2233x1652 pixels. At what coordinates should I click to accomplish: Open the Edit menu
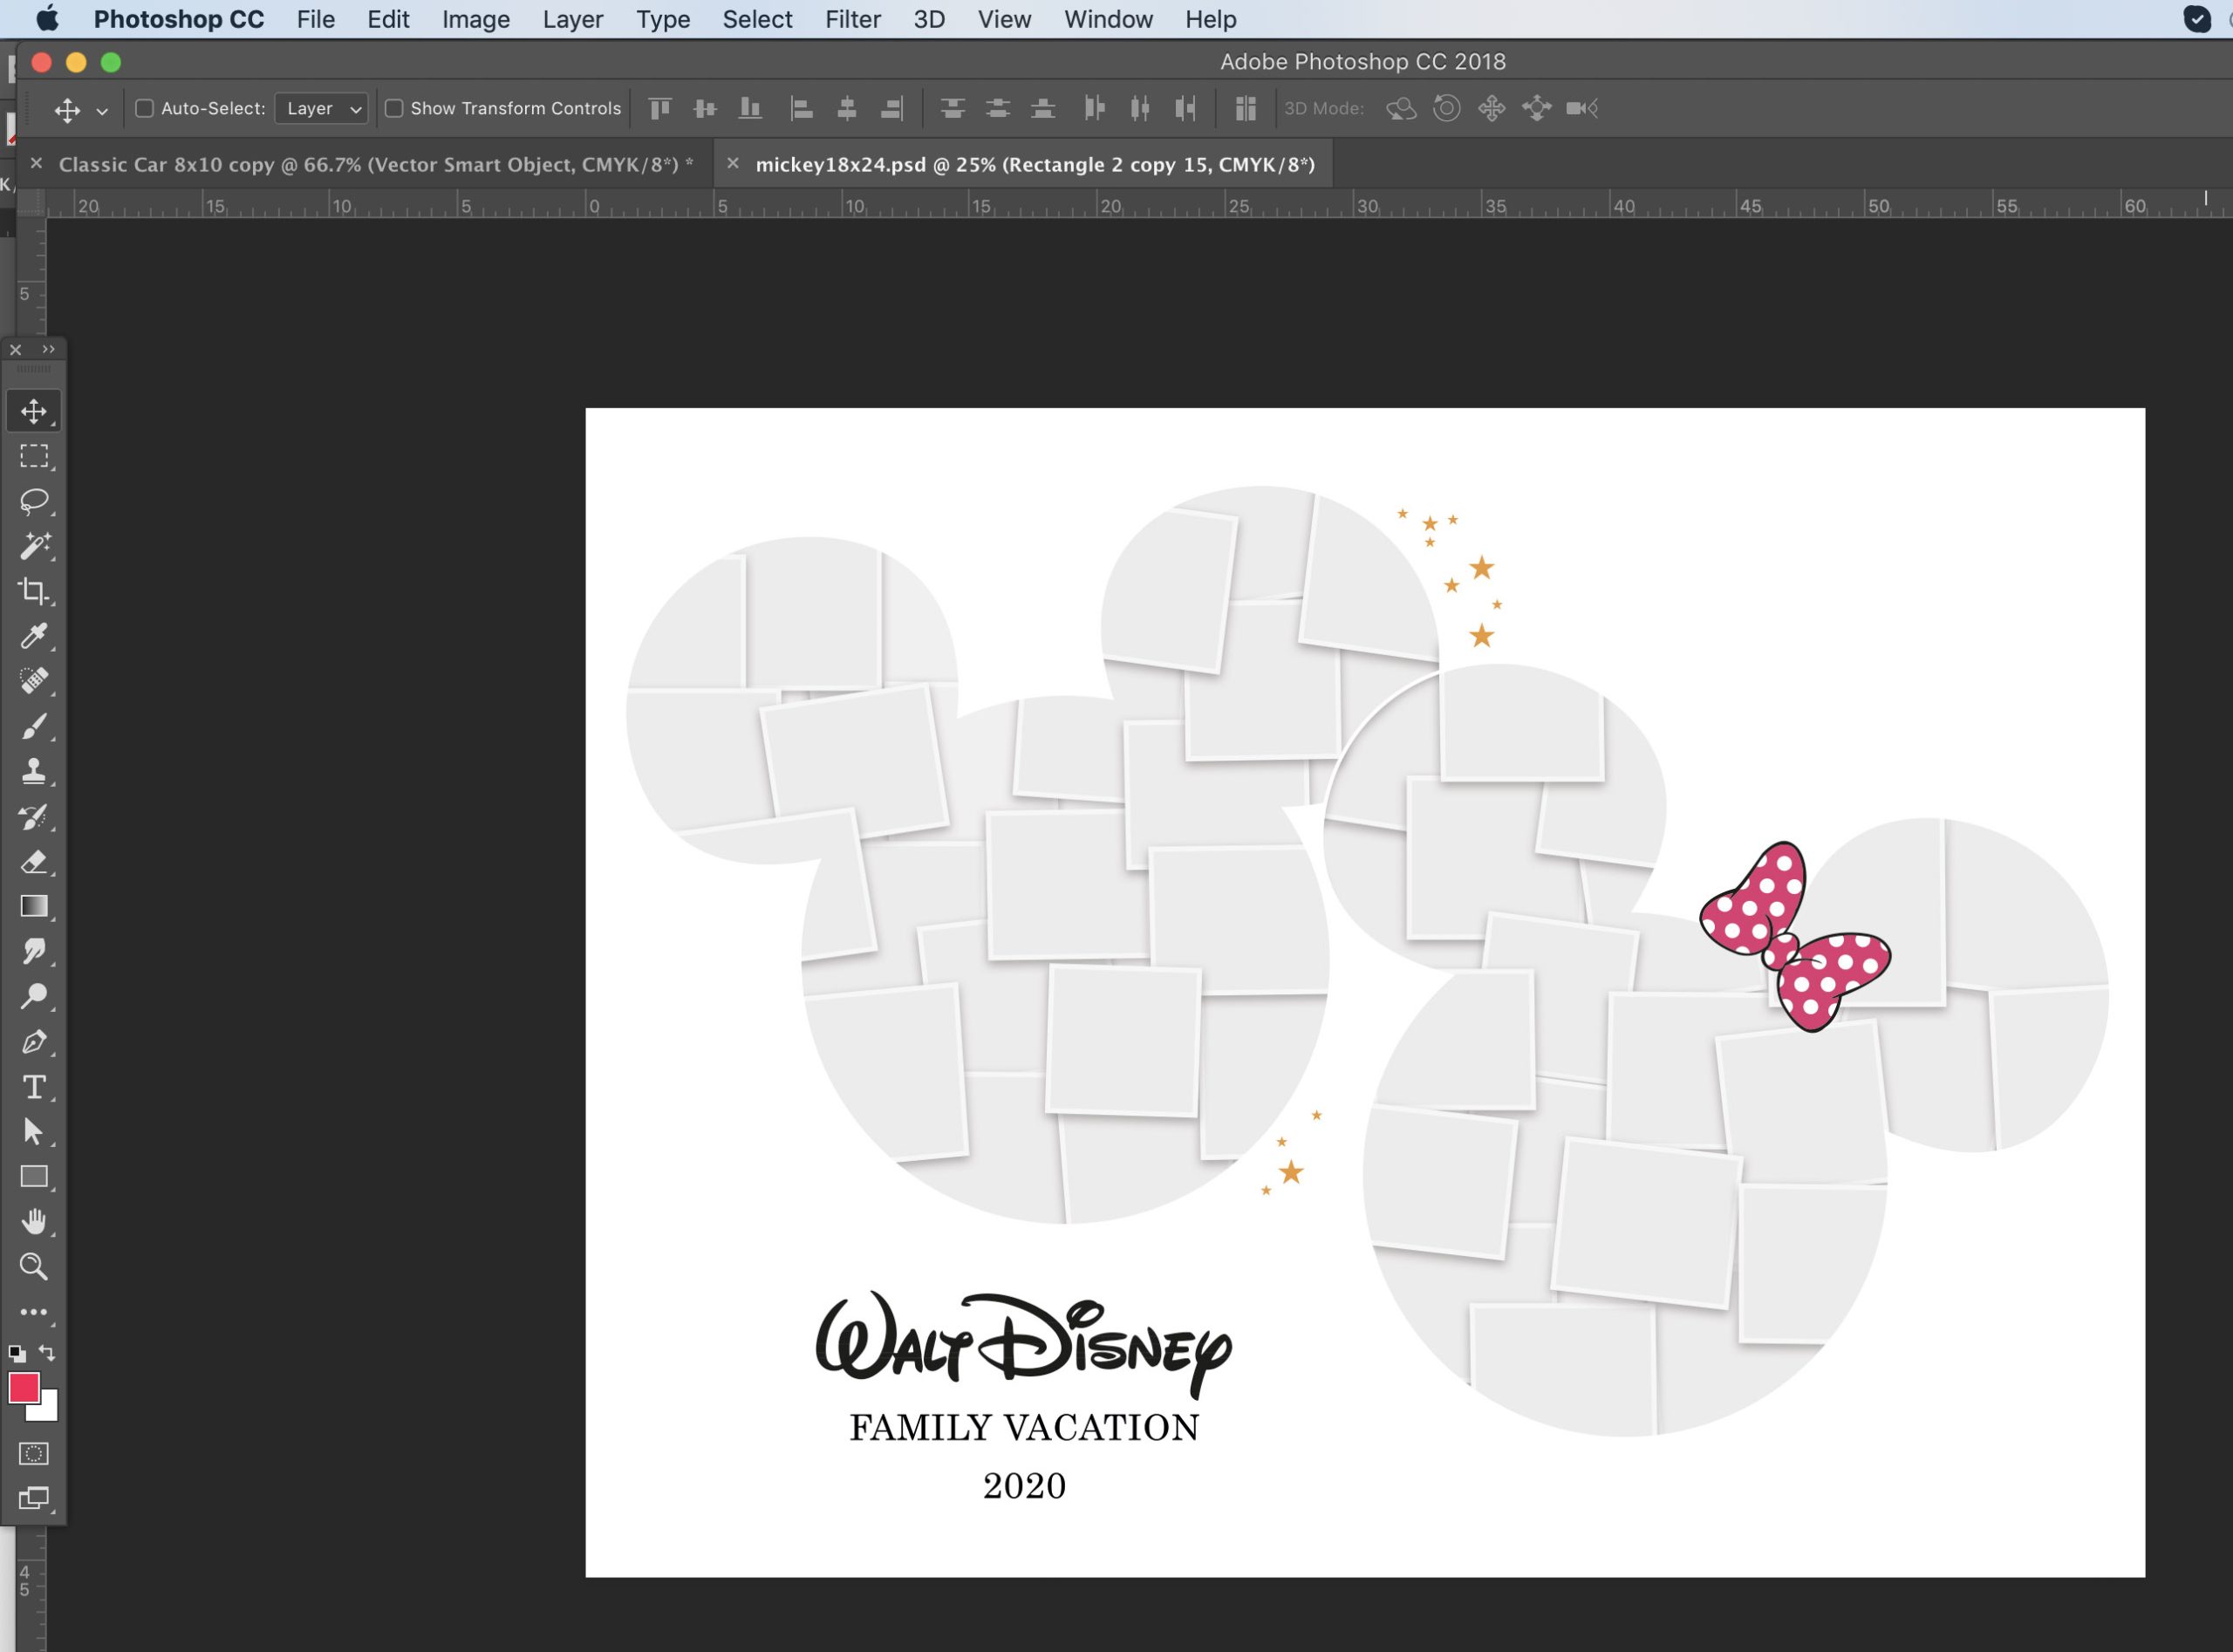(388, 19)
